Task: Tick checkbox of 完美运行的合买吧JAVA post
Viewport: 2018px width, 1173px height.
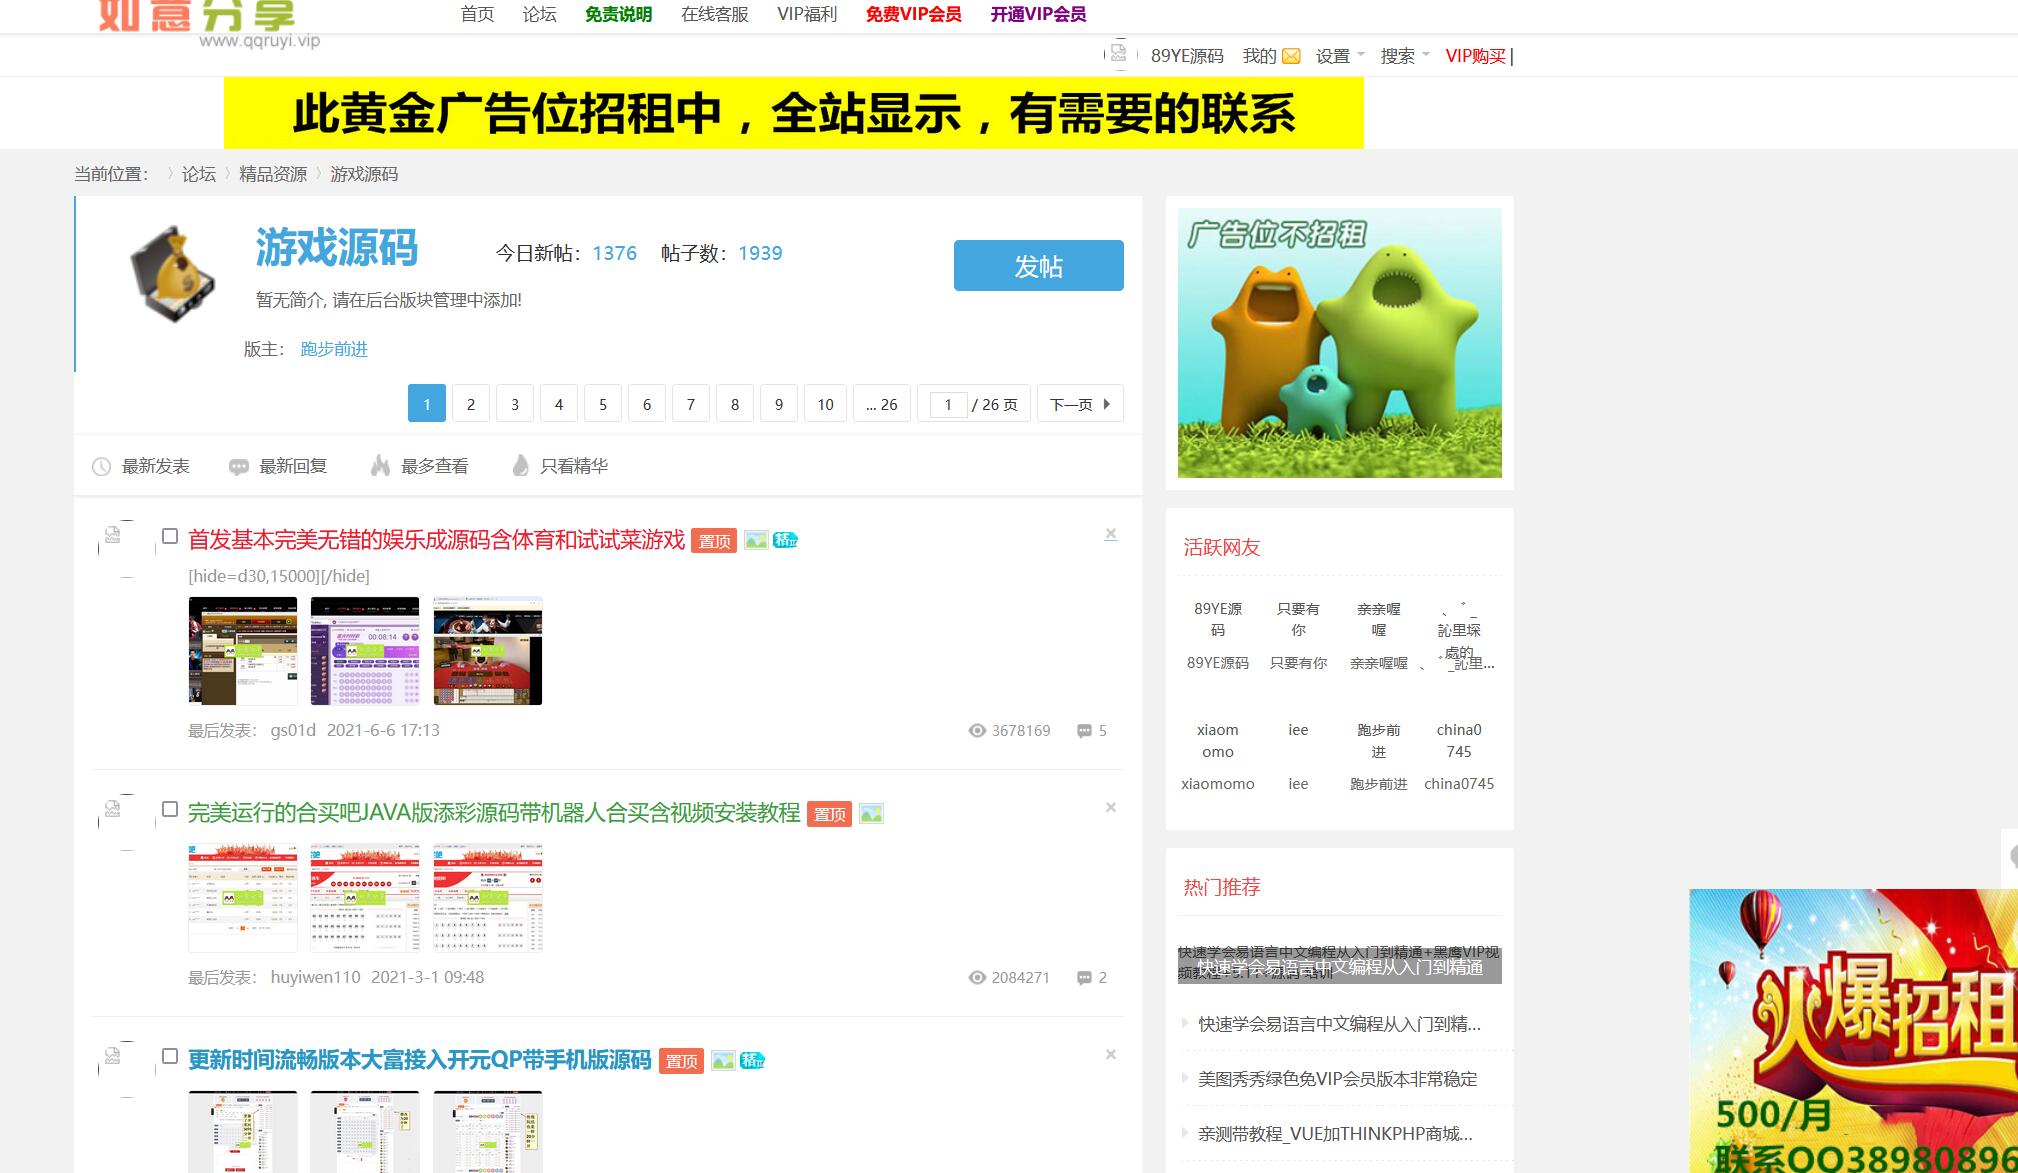Action: click(170, 809)
